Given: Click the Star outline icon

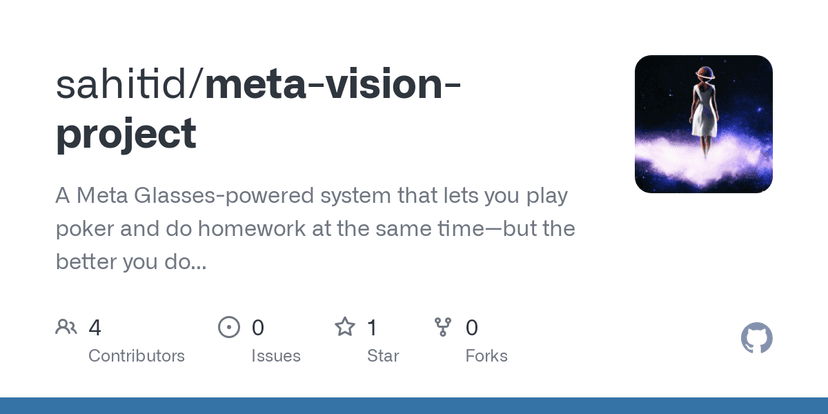Looking at the screenshot, I should 345,327.
